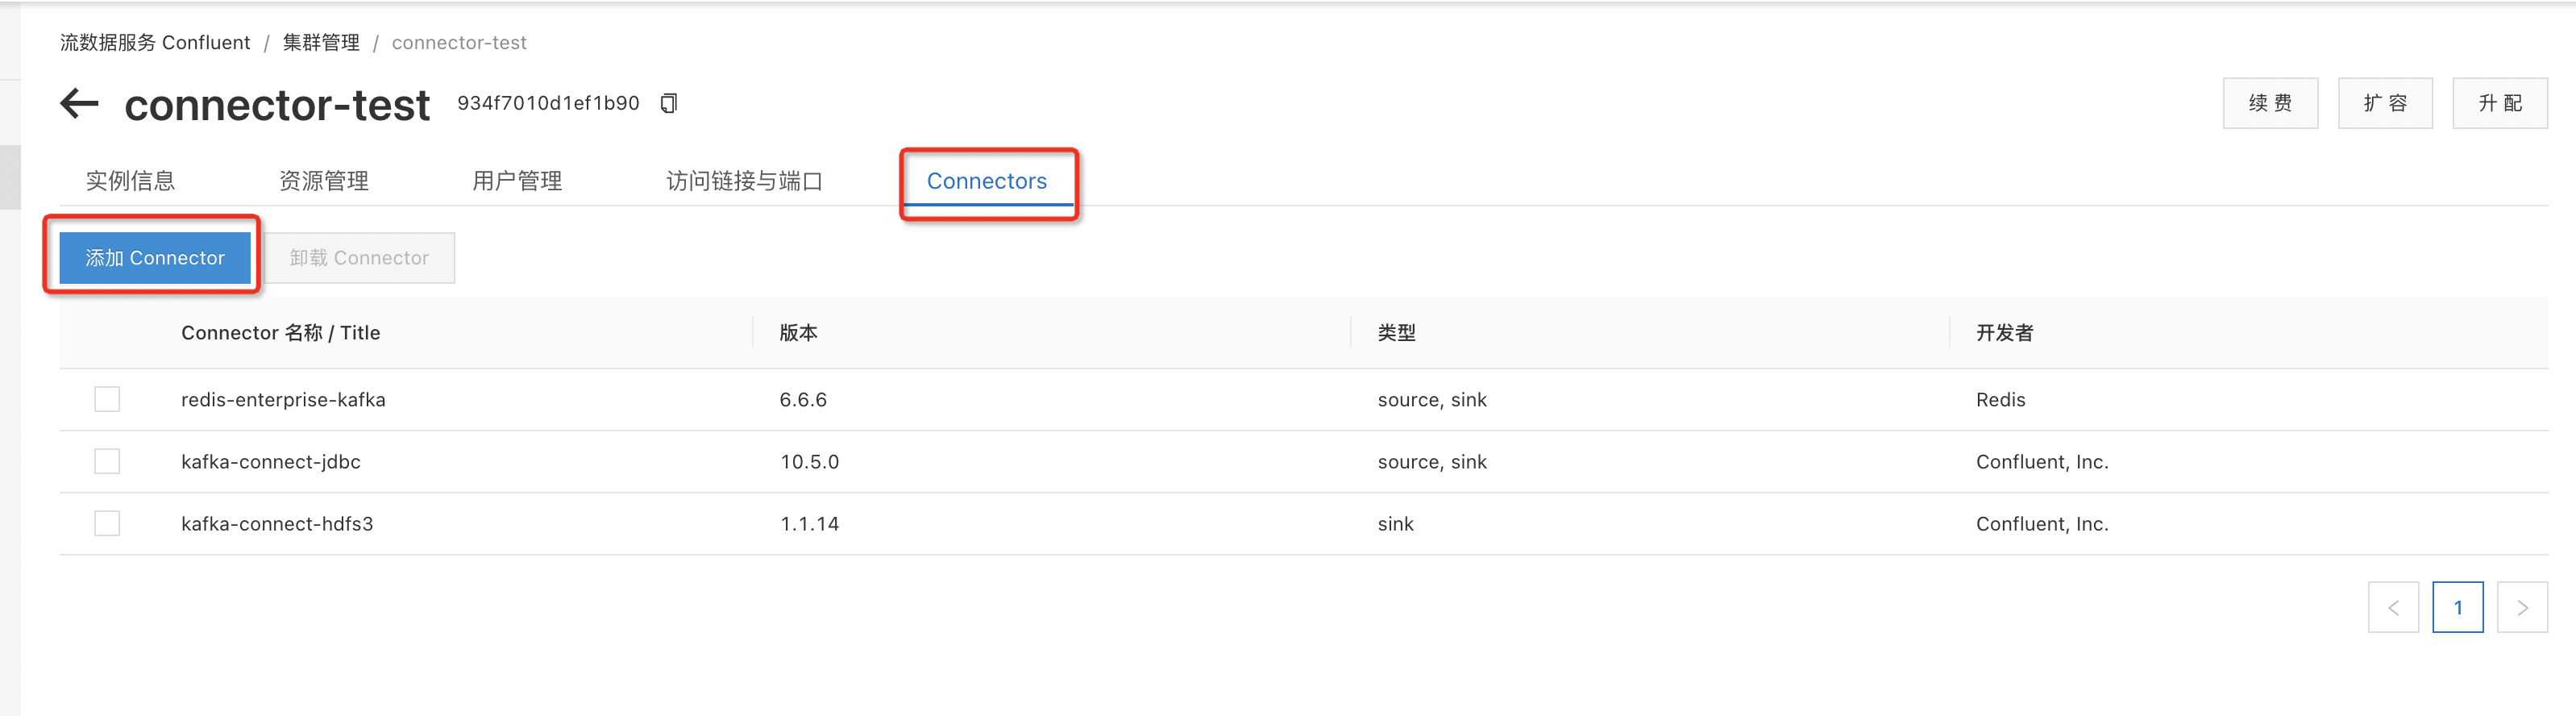Viewport: 2576px width, 716px height.
Task: Click connector-test breadcrumb text
Action: pyautogui.click(x=459, y=42)
